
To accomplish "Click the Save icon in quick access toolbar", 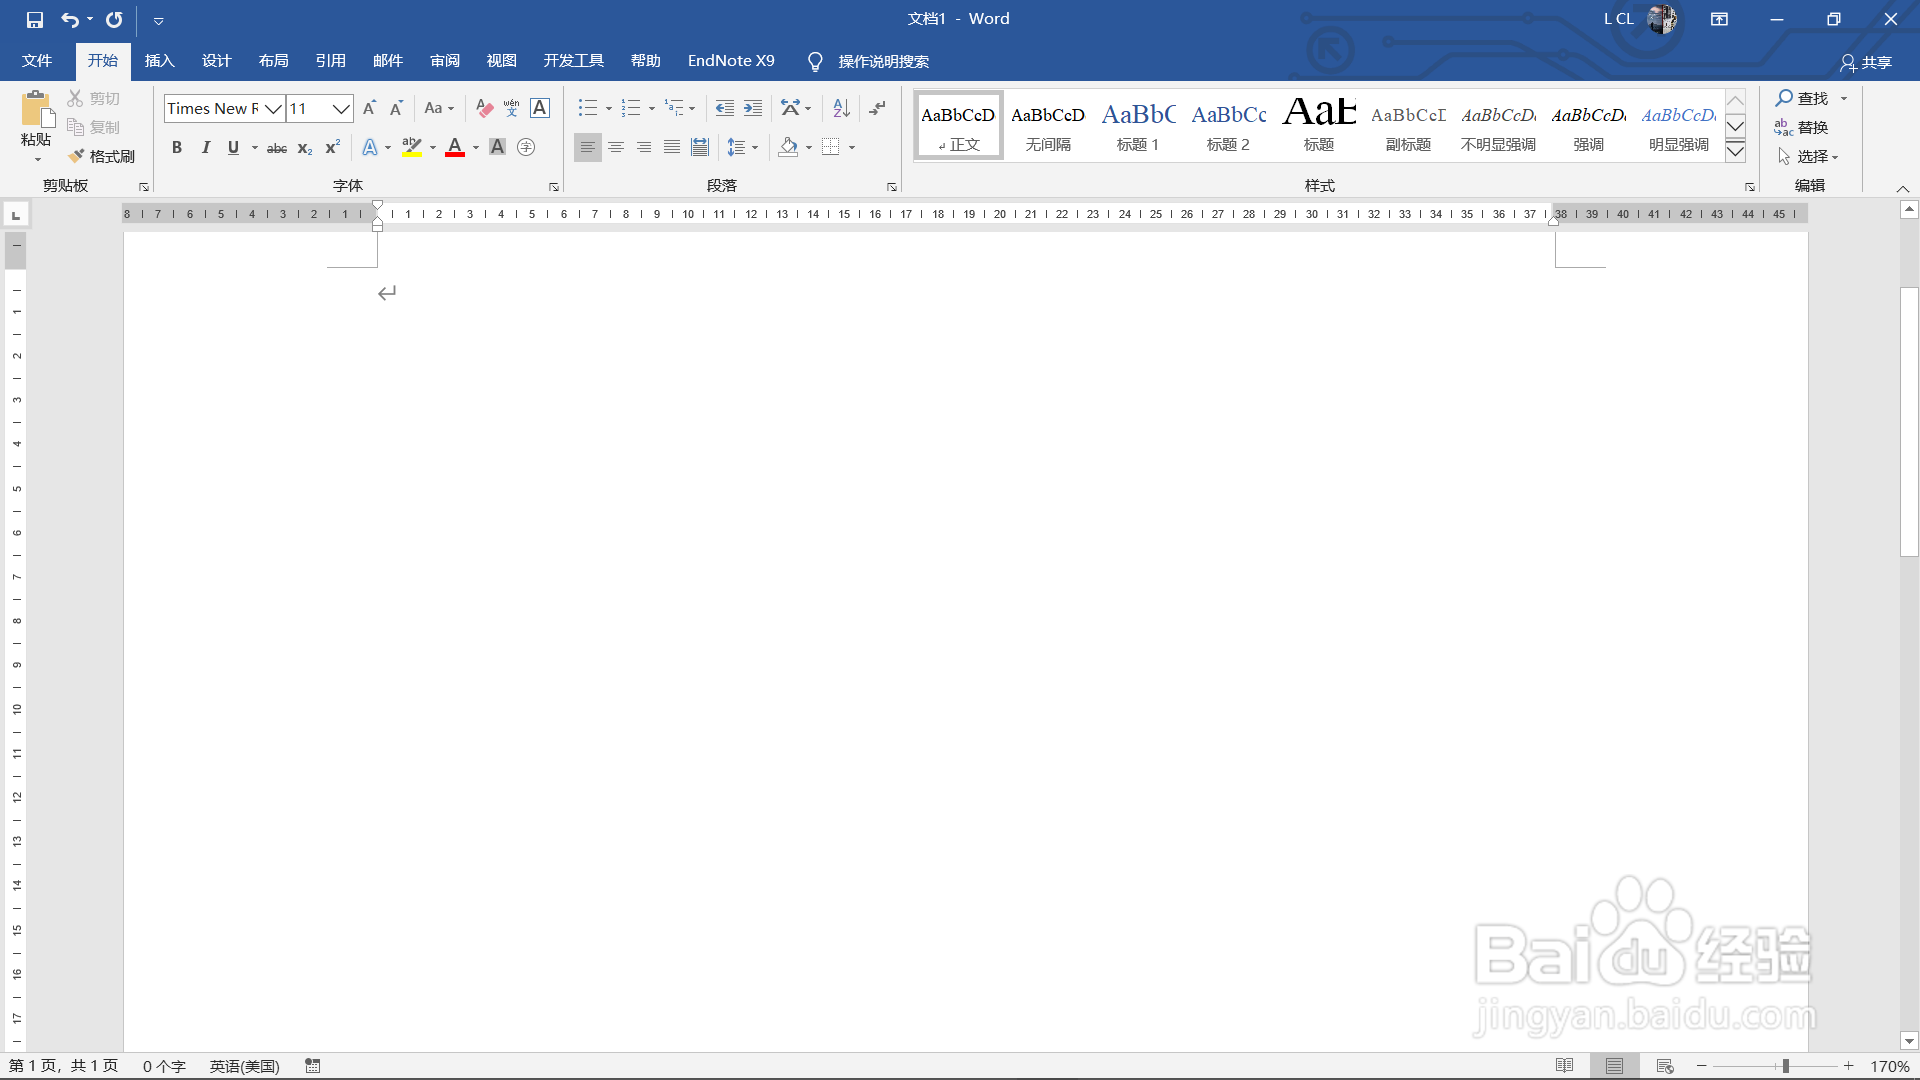I will pos(35,19).
